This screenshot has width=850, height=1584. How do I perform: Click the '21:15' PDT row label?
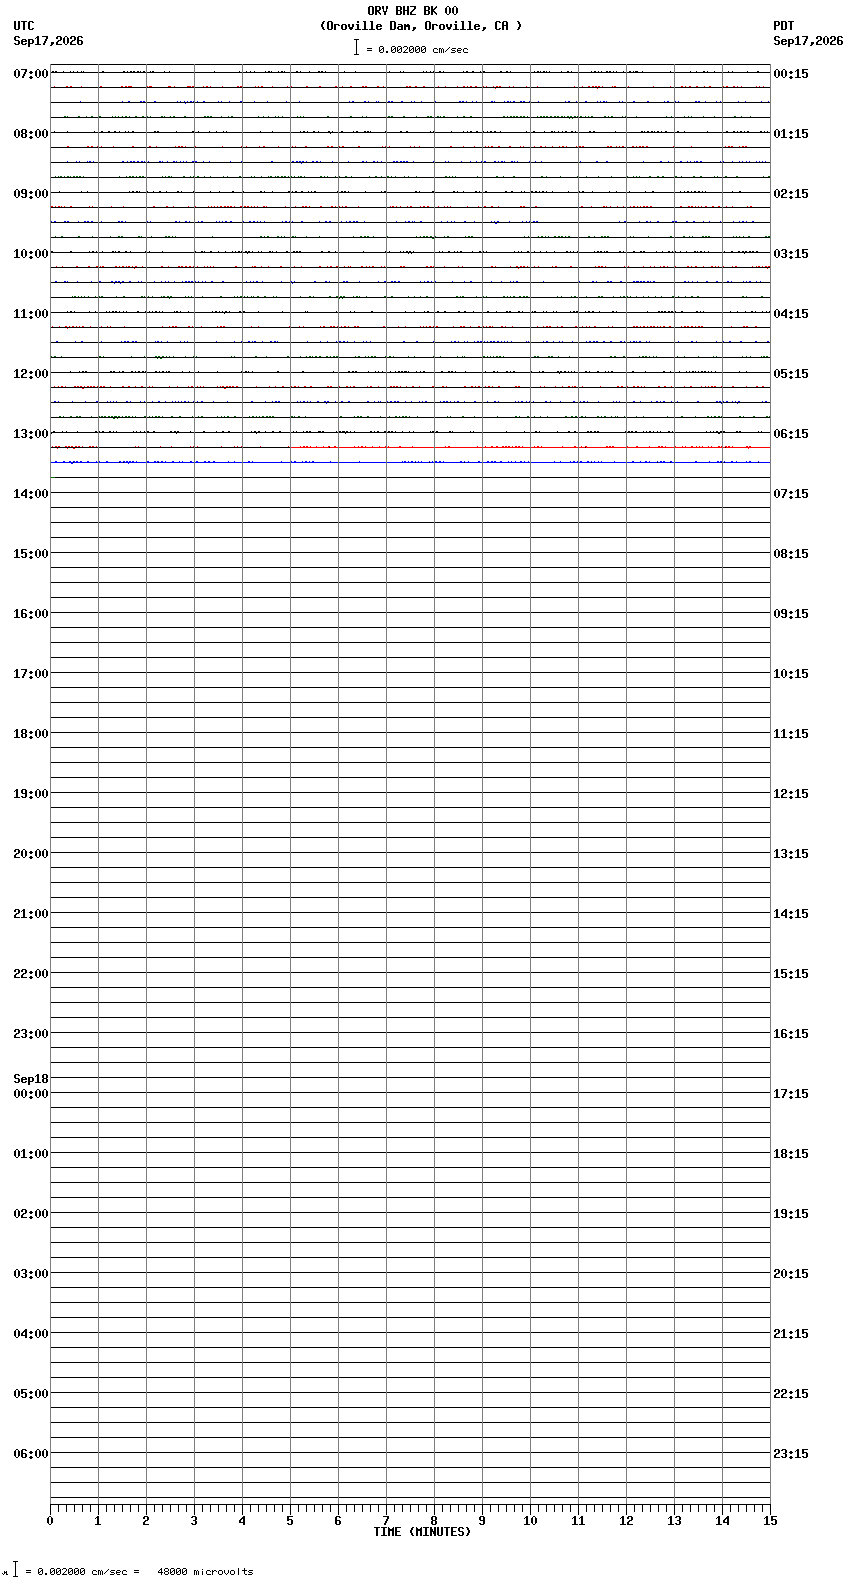tap(791, 1334)
